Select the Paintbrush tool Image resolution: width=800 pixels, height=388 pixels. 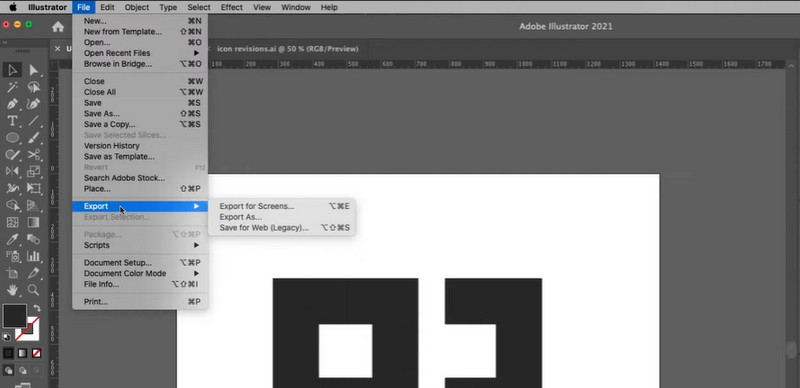point(34,137)
